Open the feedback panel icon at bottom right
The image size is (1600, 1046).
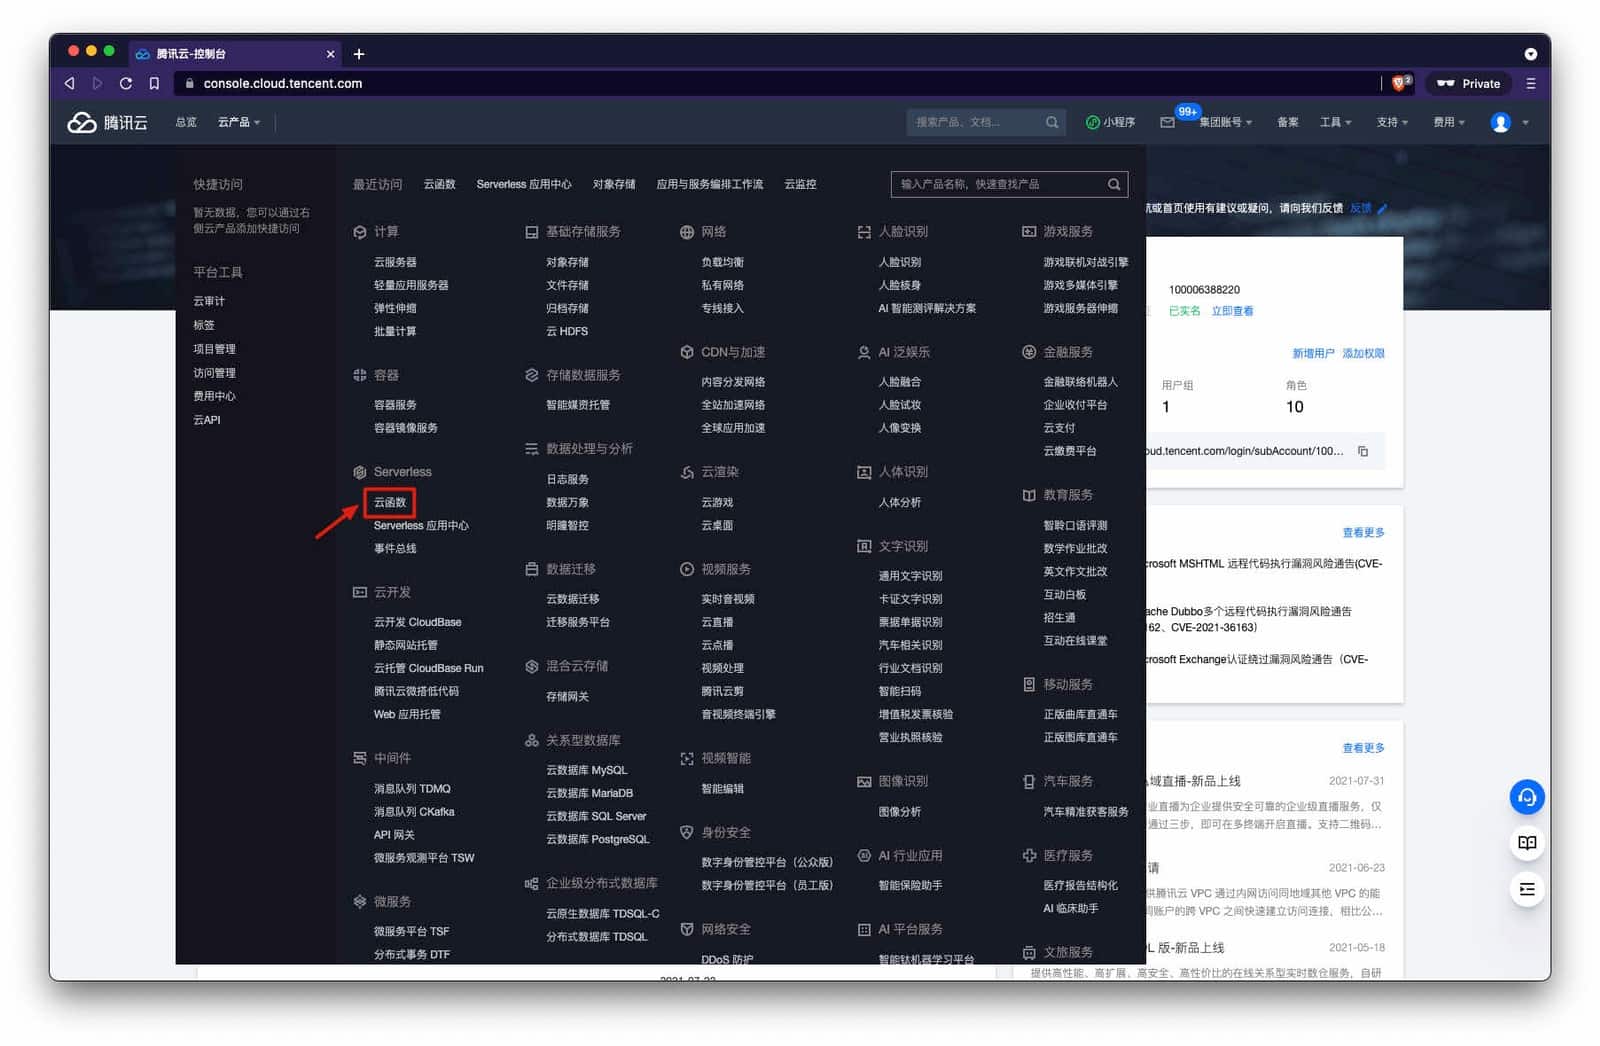[x=1526, y=889]
